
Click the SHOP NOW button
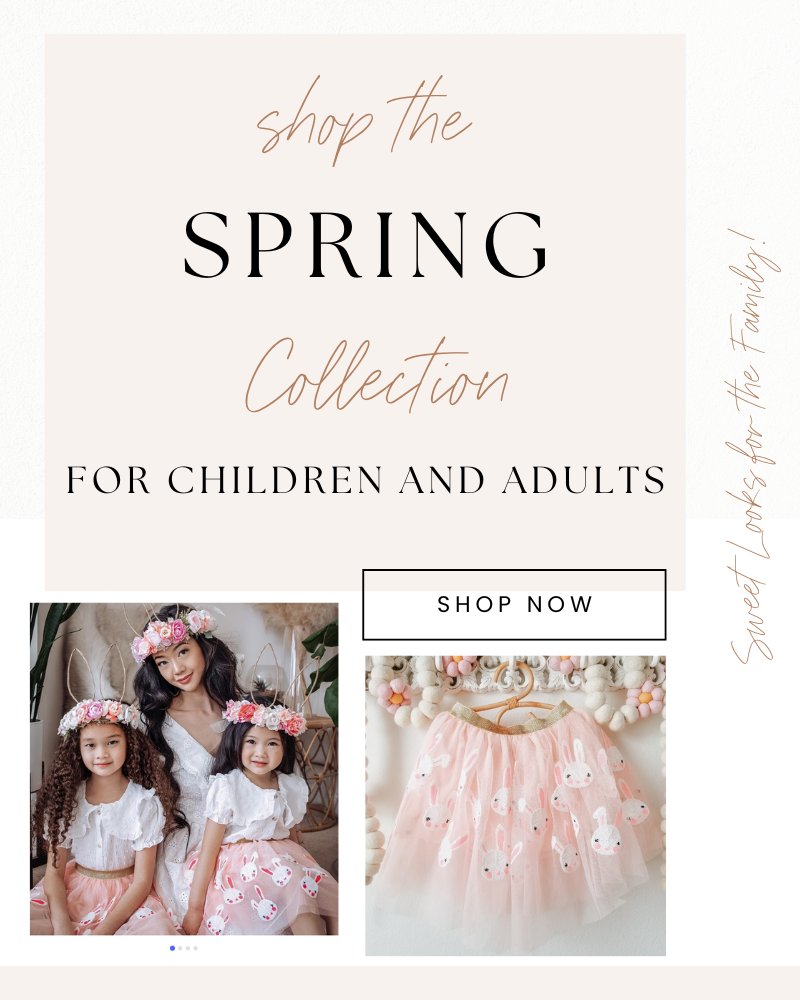coord(514,605)
